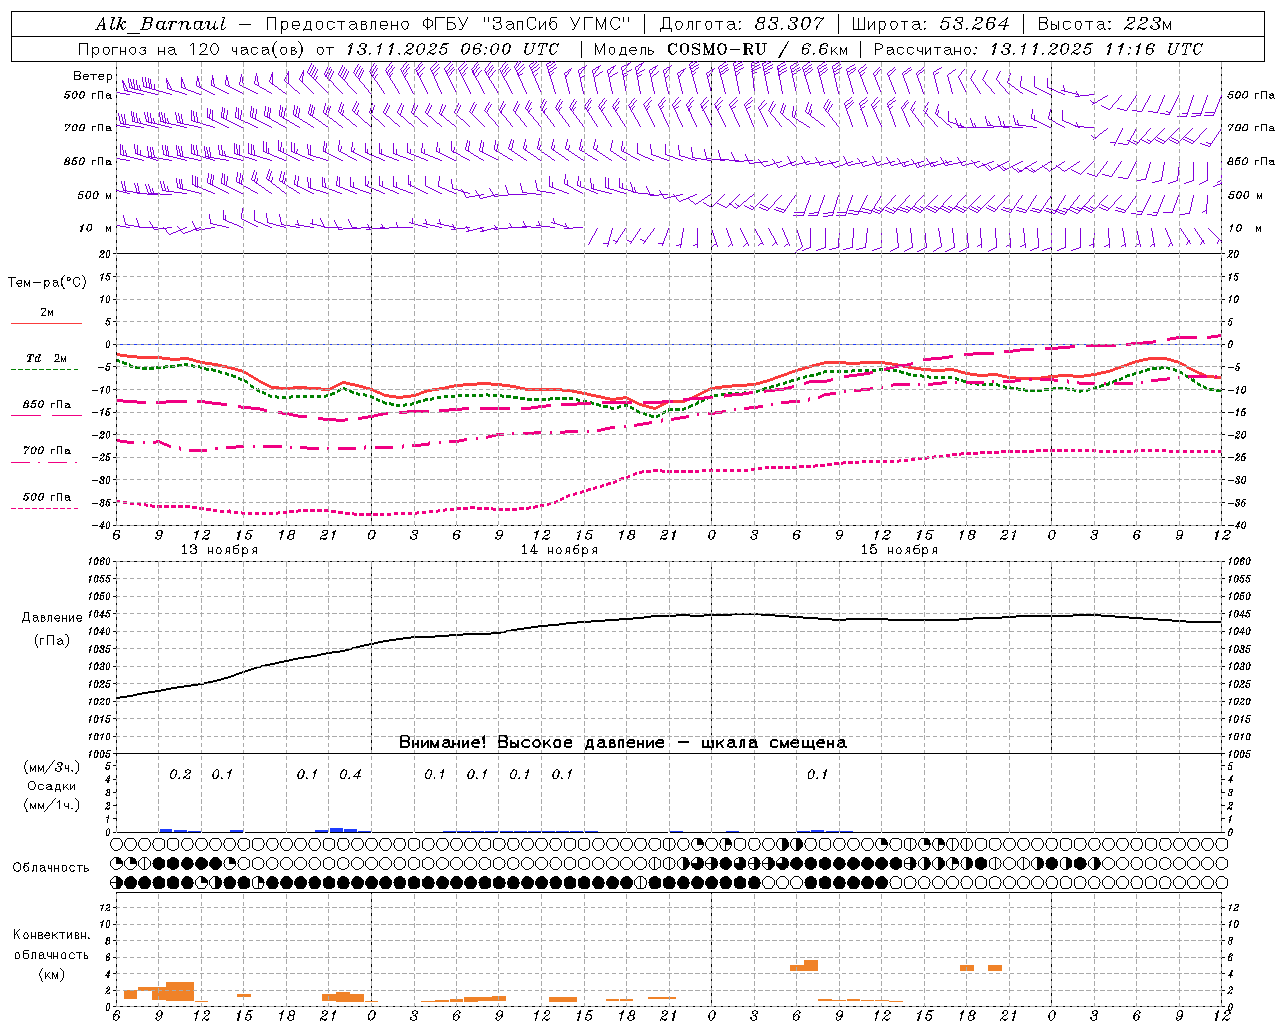Viewport: 1280px width, 1024px height.
Task: Click the "Облачность" cloudiness label
Action: click(51, 867)
